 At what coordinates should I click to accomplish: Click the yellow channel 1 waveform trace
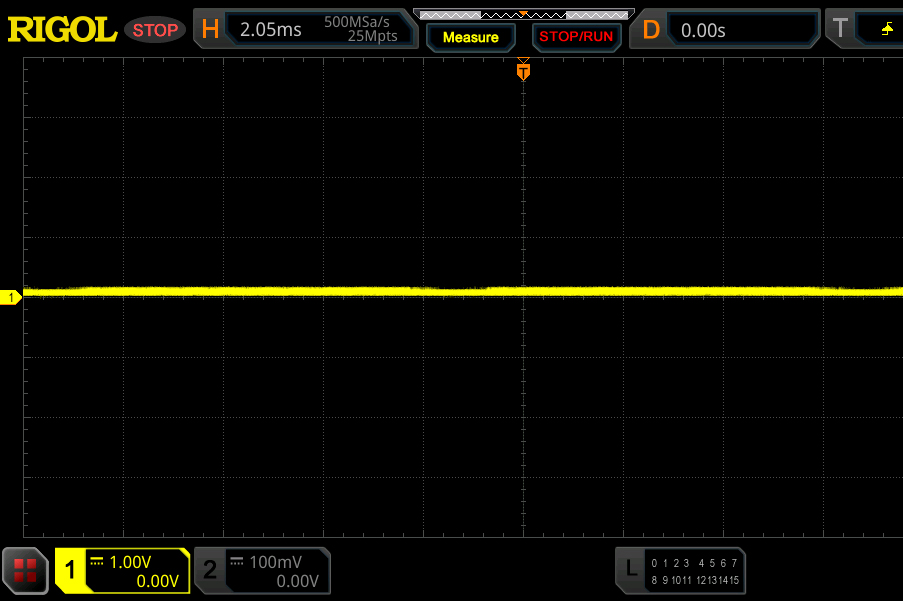pos(463,292)
